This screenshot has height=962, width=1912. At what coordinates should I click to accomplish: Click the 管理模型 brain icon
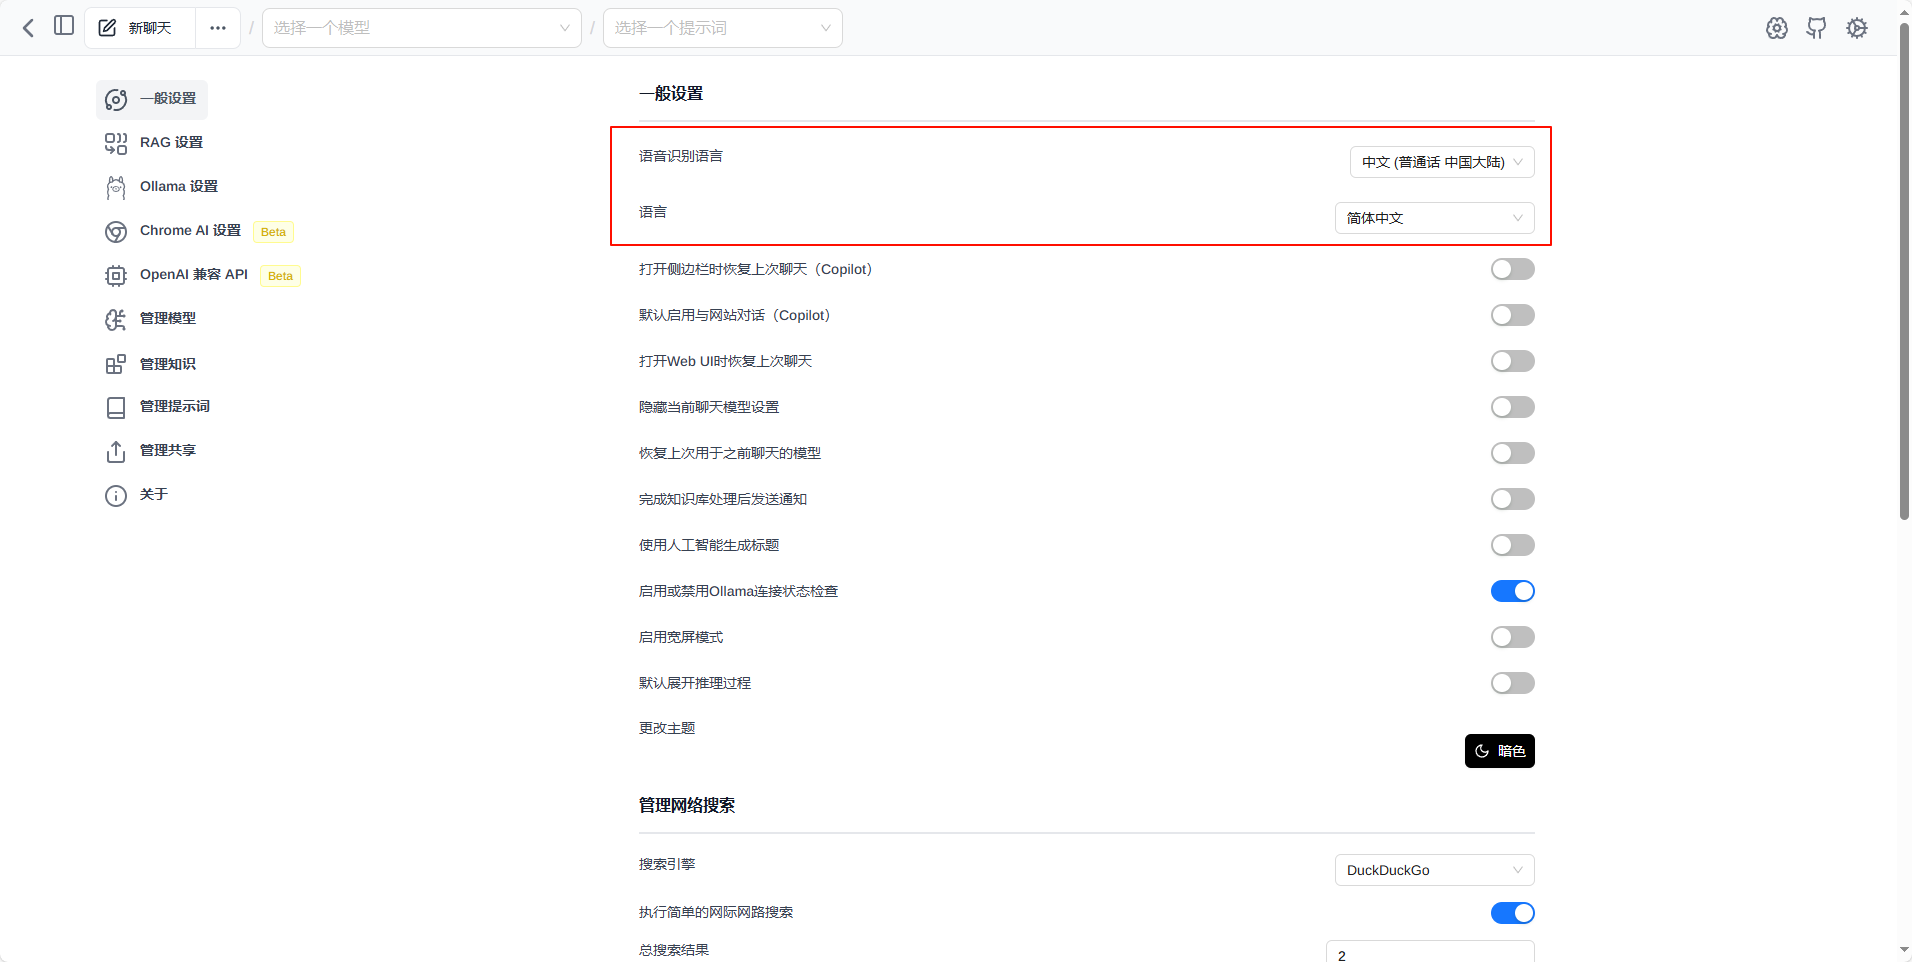click(116, 319)
